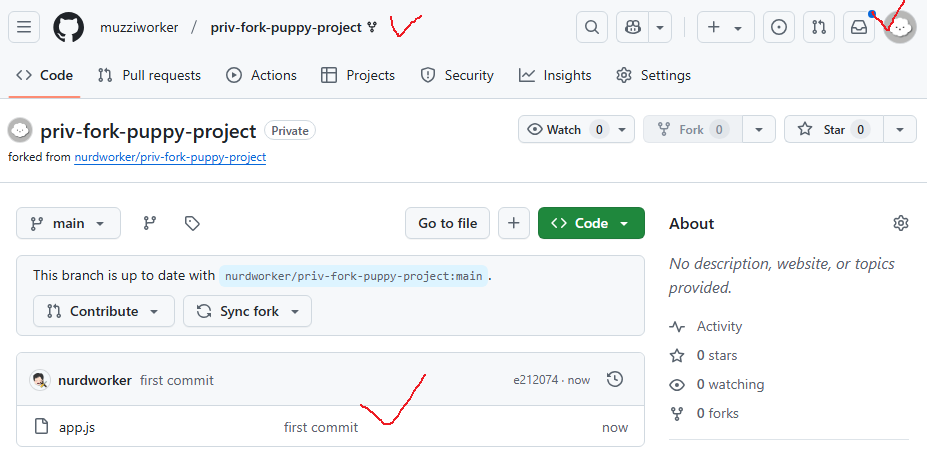Open the repository Settings tab
Screen dimensions: 927x459
[653, 75]
